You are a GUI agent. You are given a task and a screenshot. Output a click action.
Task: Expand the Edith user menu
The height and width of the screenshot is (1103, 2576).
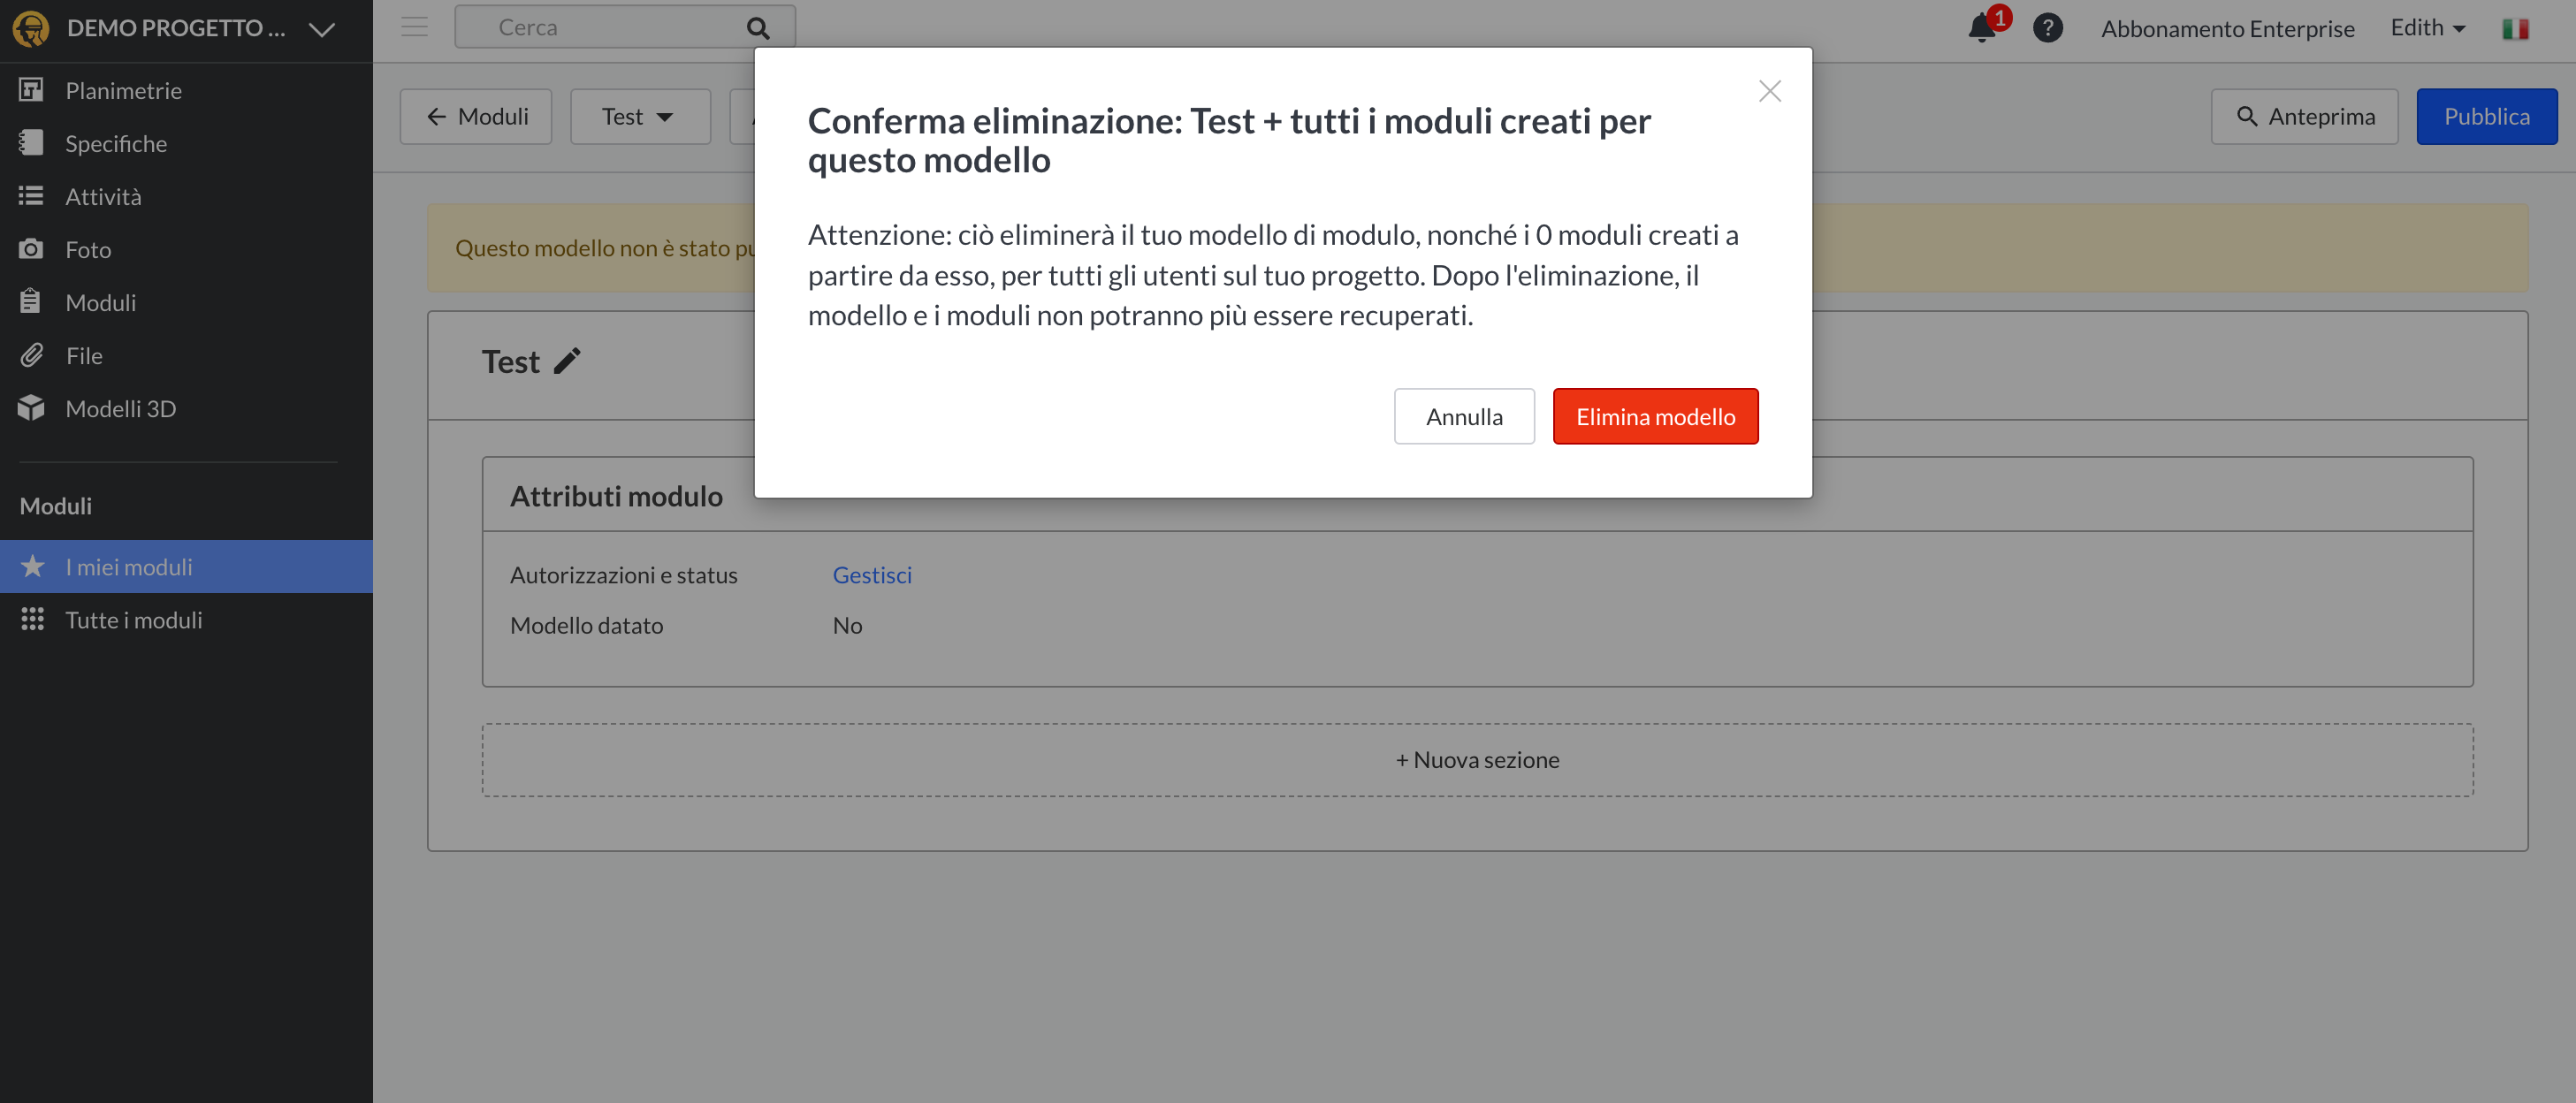pos(2427,28)
